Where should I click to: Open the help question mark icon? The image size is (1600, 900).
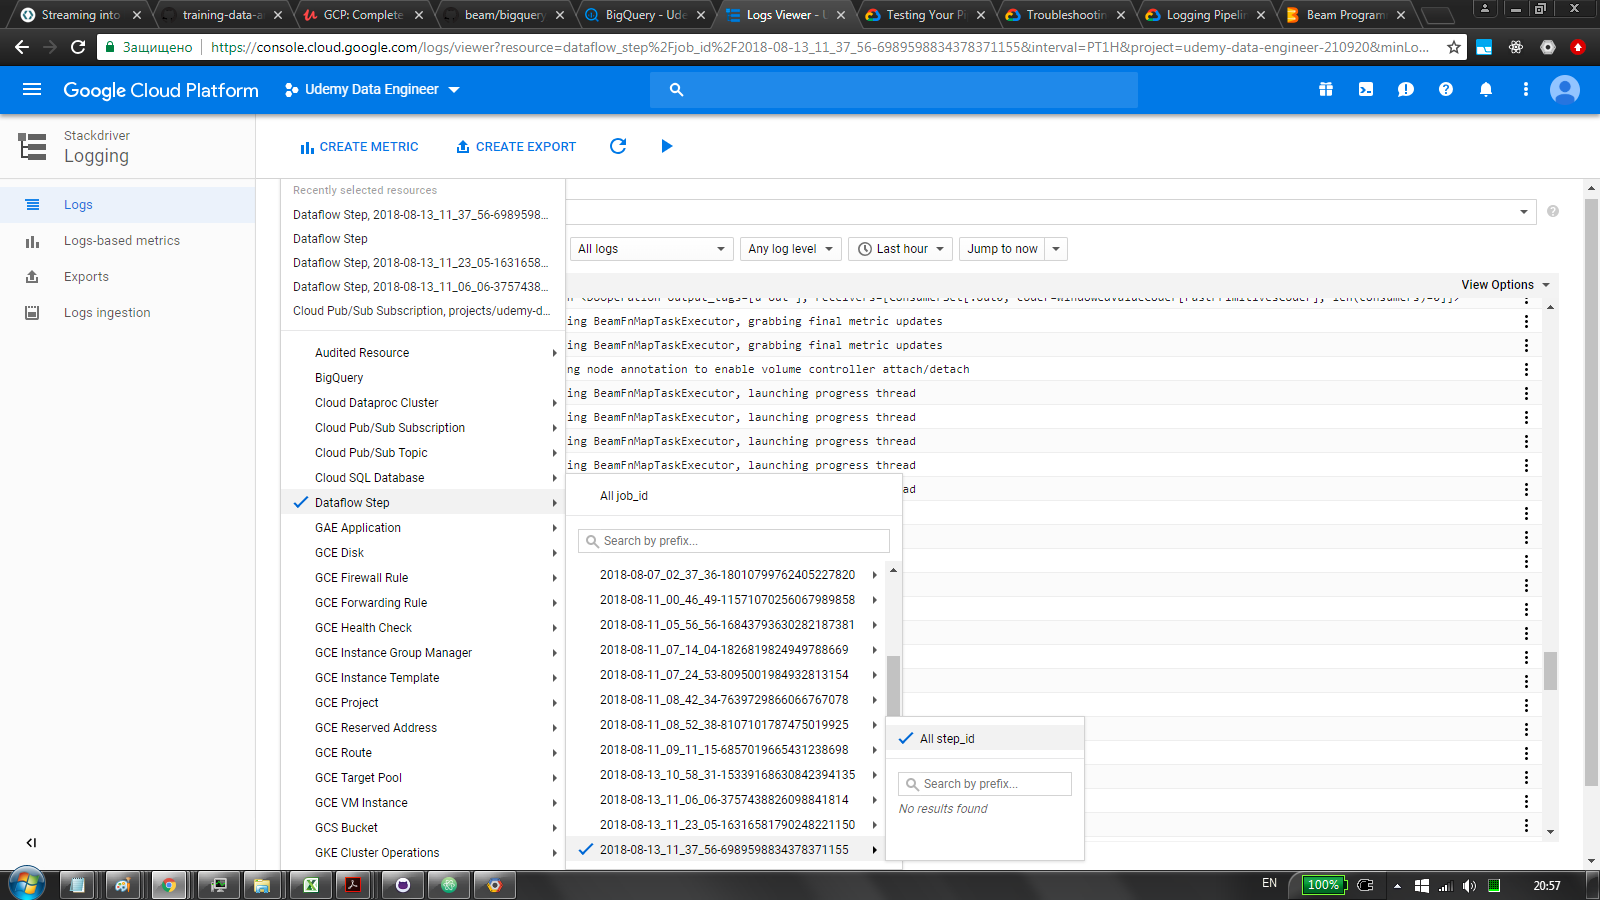pyautogui.click(x=1446, y=90)
